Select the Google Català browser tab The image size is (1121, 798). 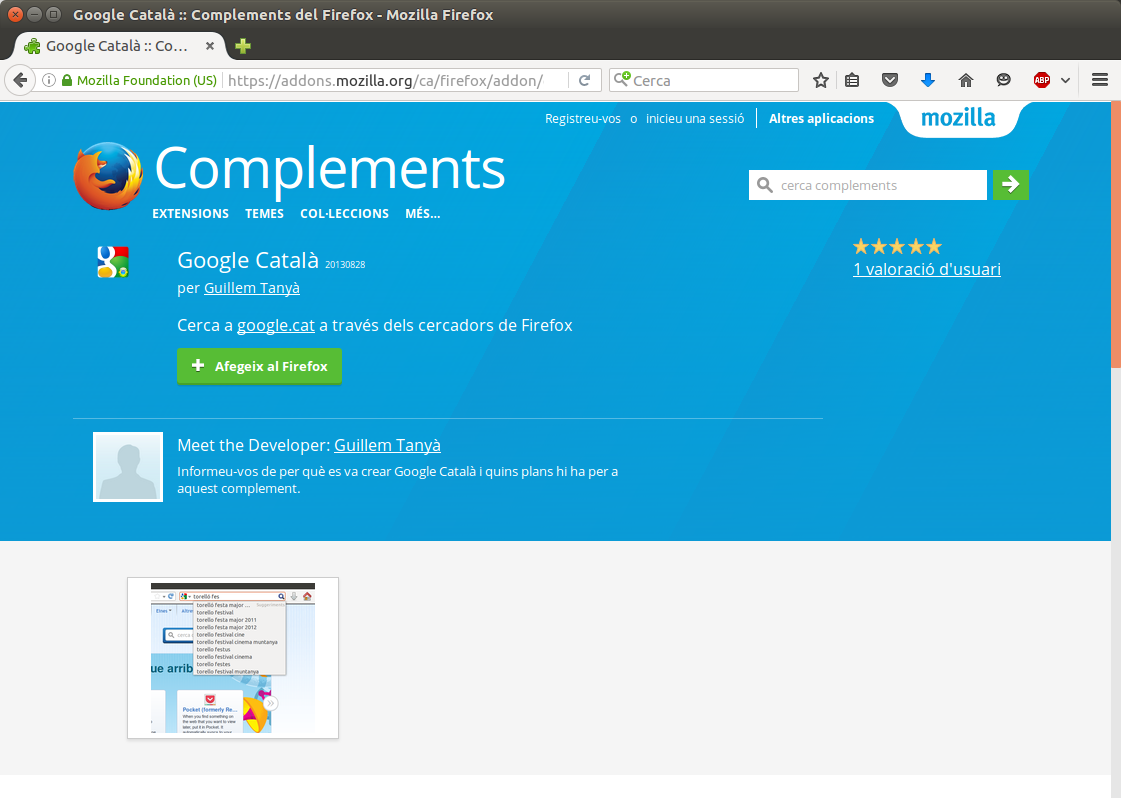pyautogui.click(x=115, y=45)
